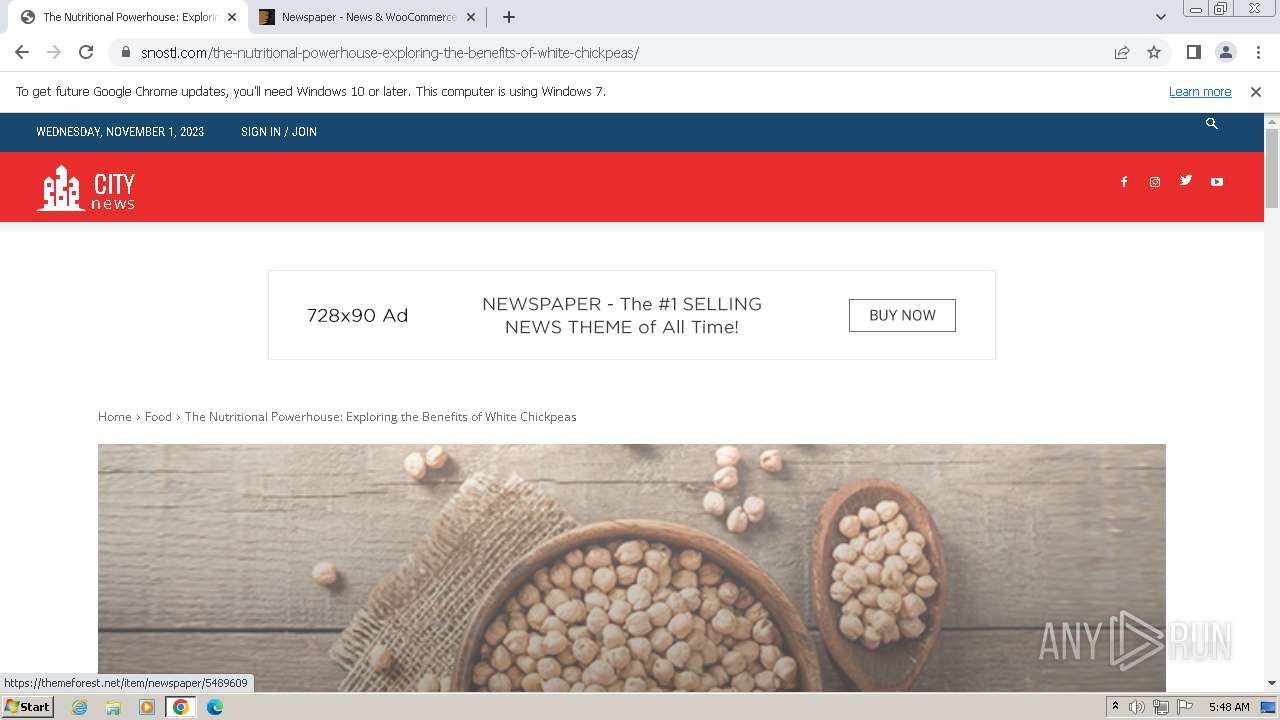Open the site search magnifier icon
Screen dimensions: 1280x720
point(1212,123)
